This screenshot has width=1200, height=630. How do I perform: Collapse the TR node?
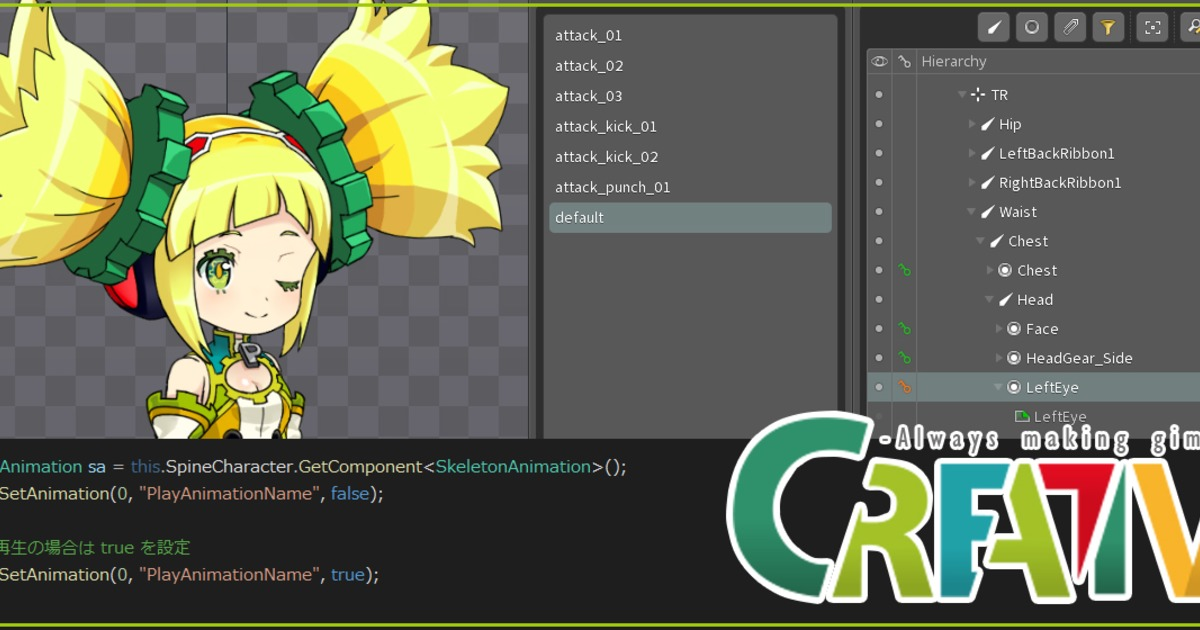tap(962, 95)
